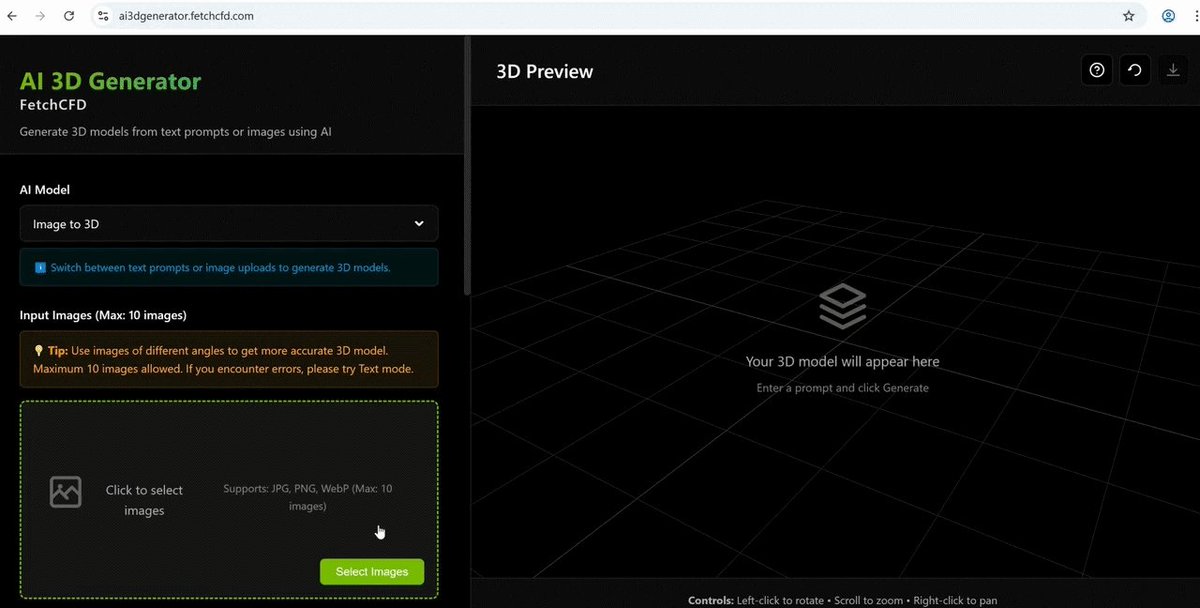Image resolution: width=1200 pixels, height=608 pixels.
Task: Click the blue info notice about switching modes
Action: point(229,267)
